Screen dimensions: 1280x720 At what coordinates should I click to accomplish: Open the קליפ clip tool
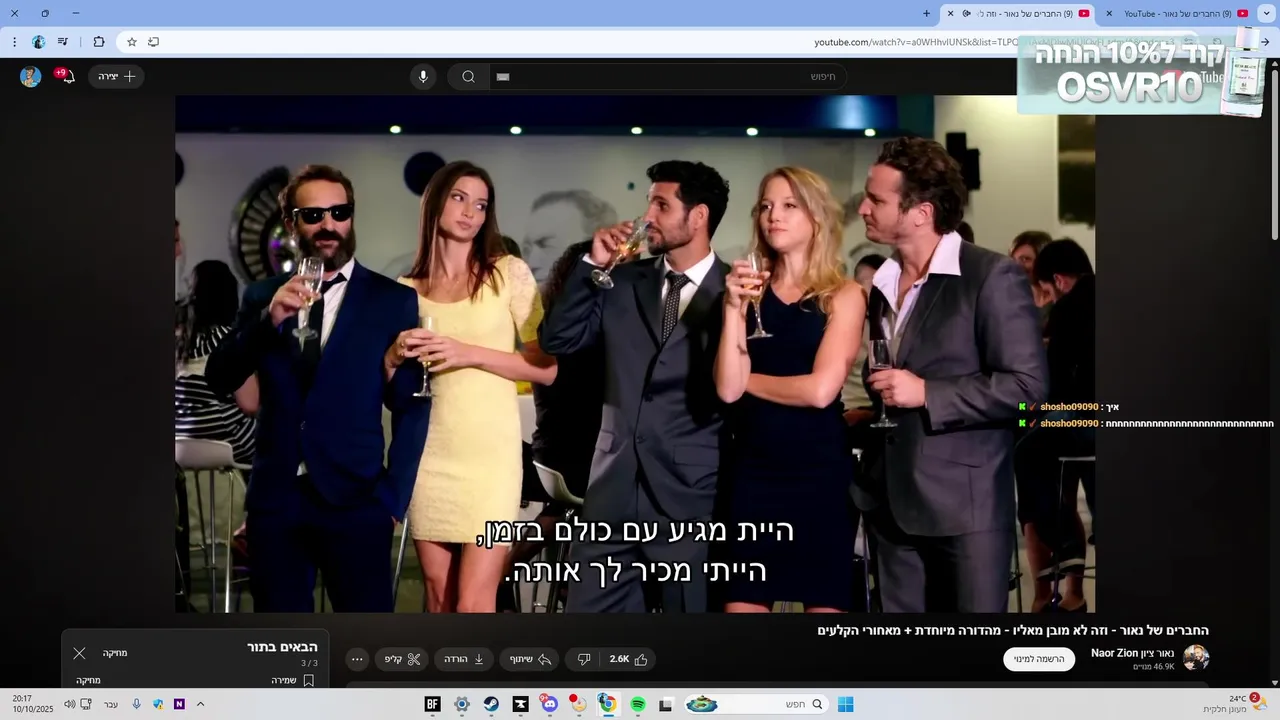[402, 659]
